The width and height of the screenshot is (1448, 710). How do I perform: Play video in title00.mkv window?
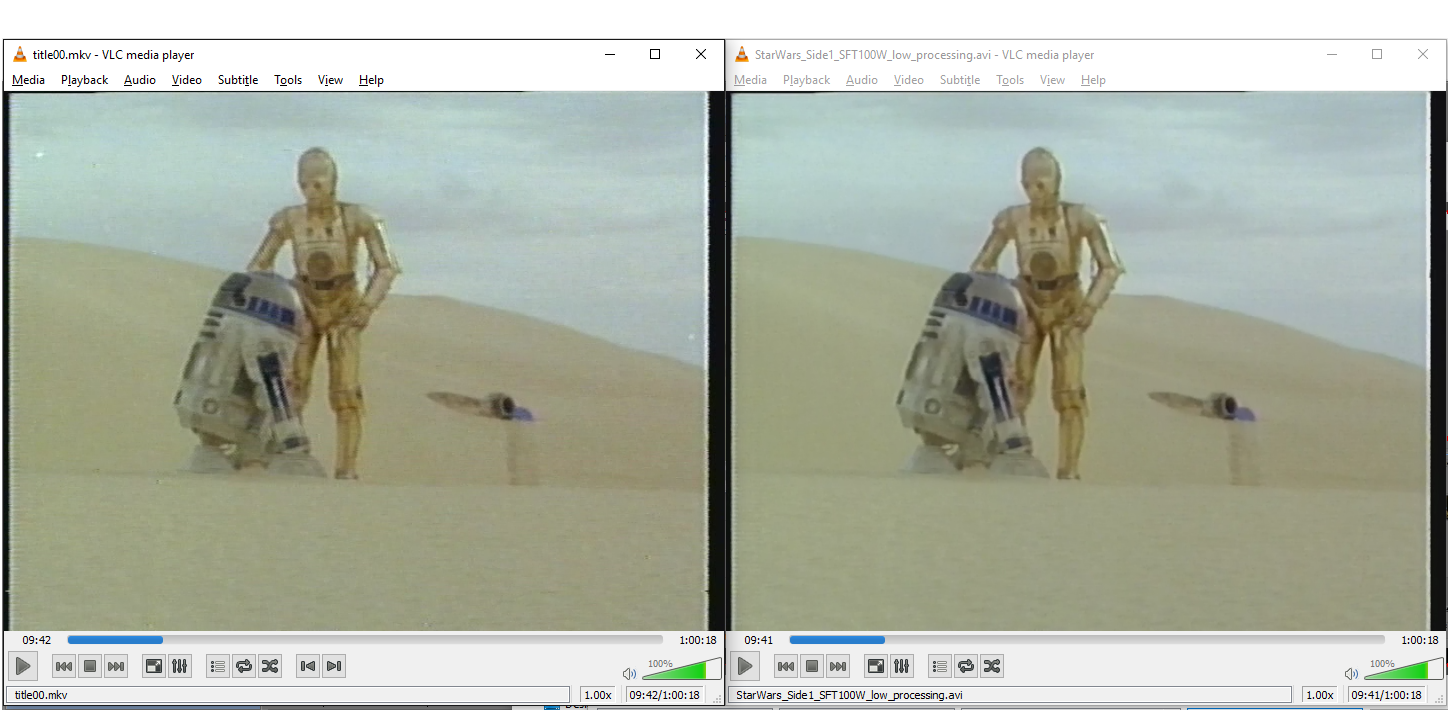coord(23,666)
